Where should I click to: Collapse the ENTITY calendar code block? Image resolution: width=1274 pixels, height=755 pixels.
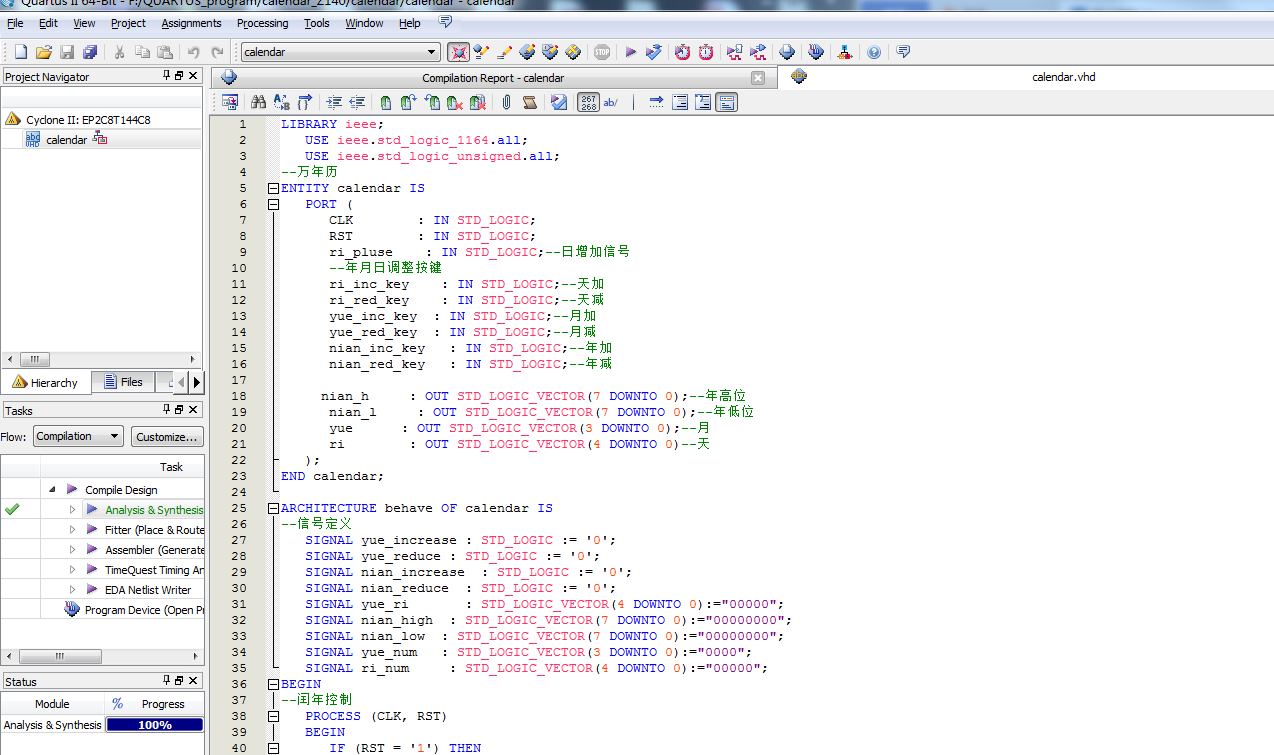pos(273,188)
